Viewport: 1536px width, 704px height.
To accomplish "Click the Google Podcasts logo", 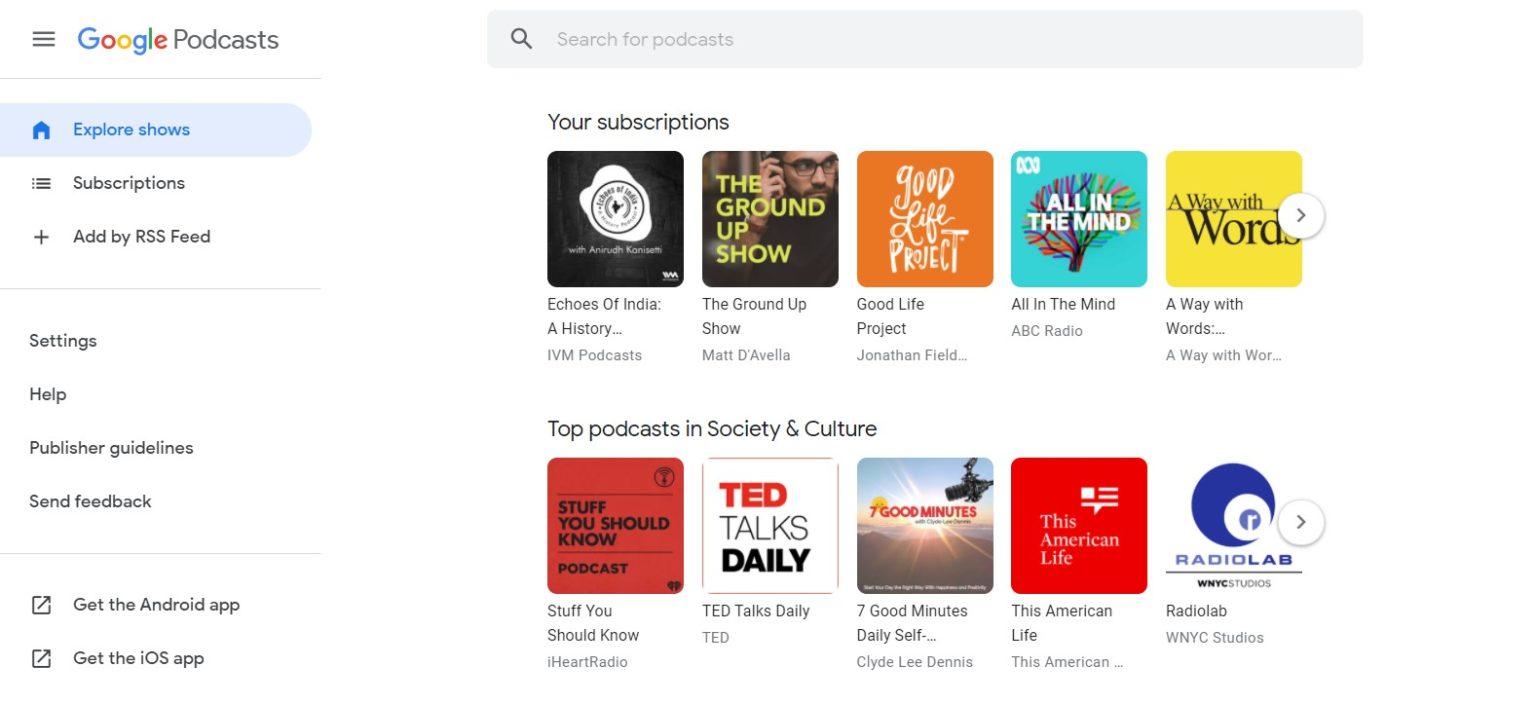I will click(x=177, y=39).
